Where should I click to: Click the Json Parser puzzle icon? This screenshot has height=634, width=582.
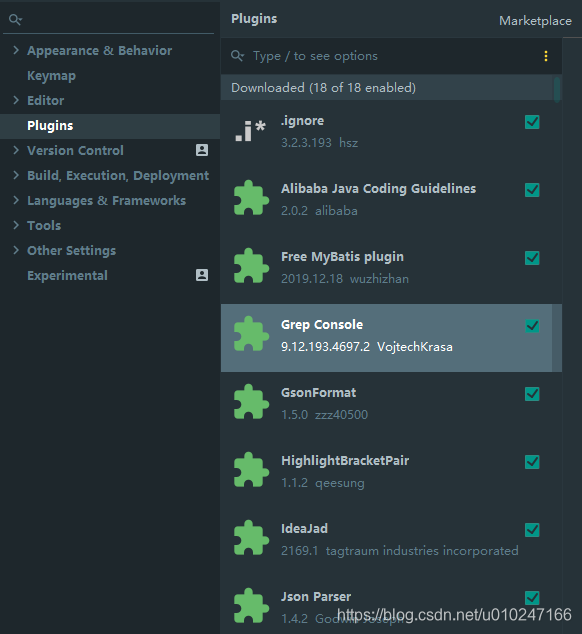click(x=251, y=605)
